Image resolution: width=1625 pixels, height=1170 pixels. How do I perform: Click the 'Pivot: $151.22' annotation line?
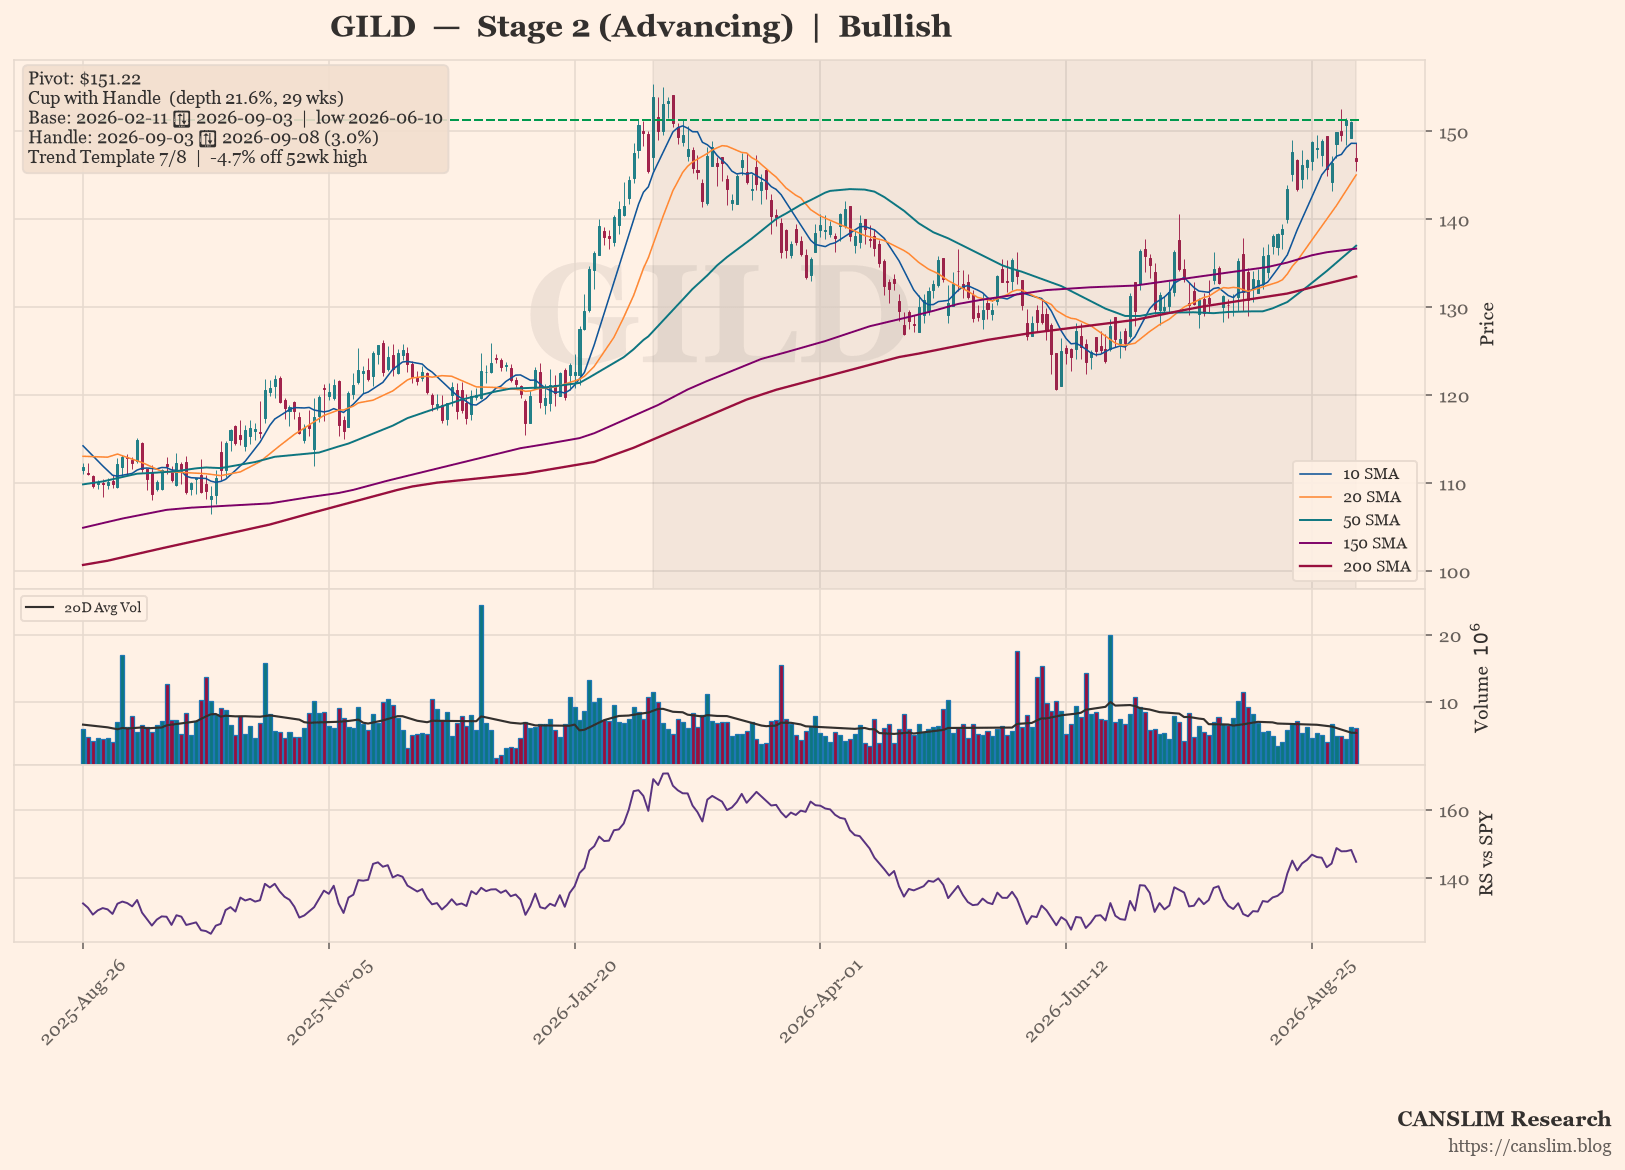coord(84,78)
